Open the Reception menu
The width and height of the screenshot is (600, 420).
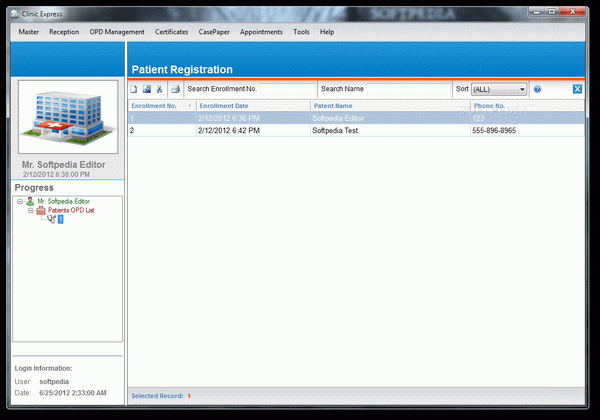click(x=64, y=32)
